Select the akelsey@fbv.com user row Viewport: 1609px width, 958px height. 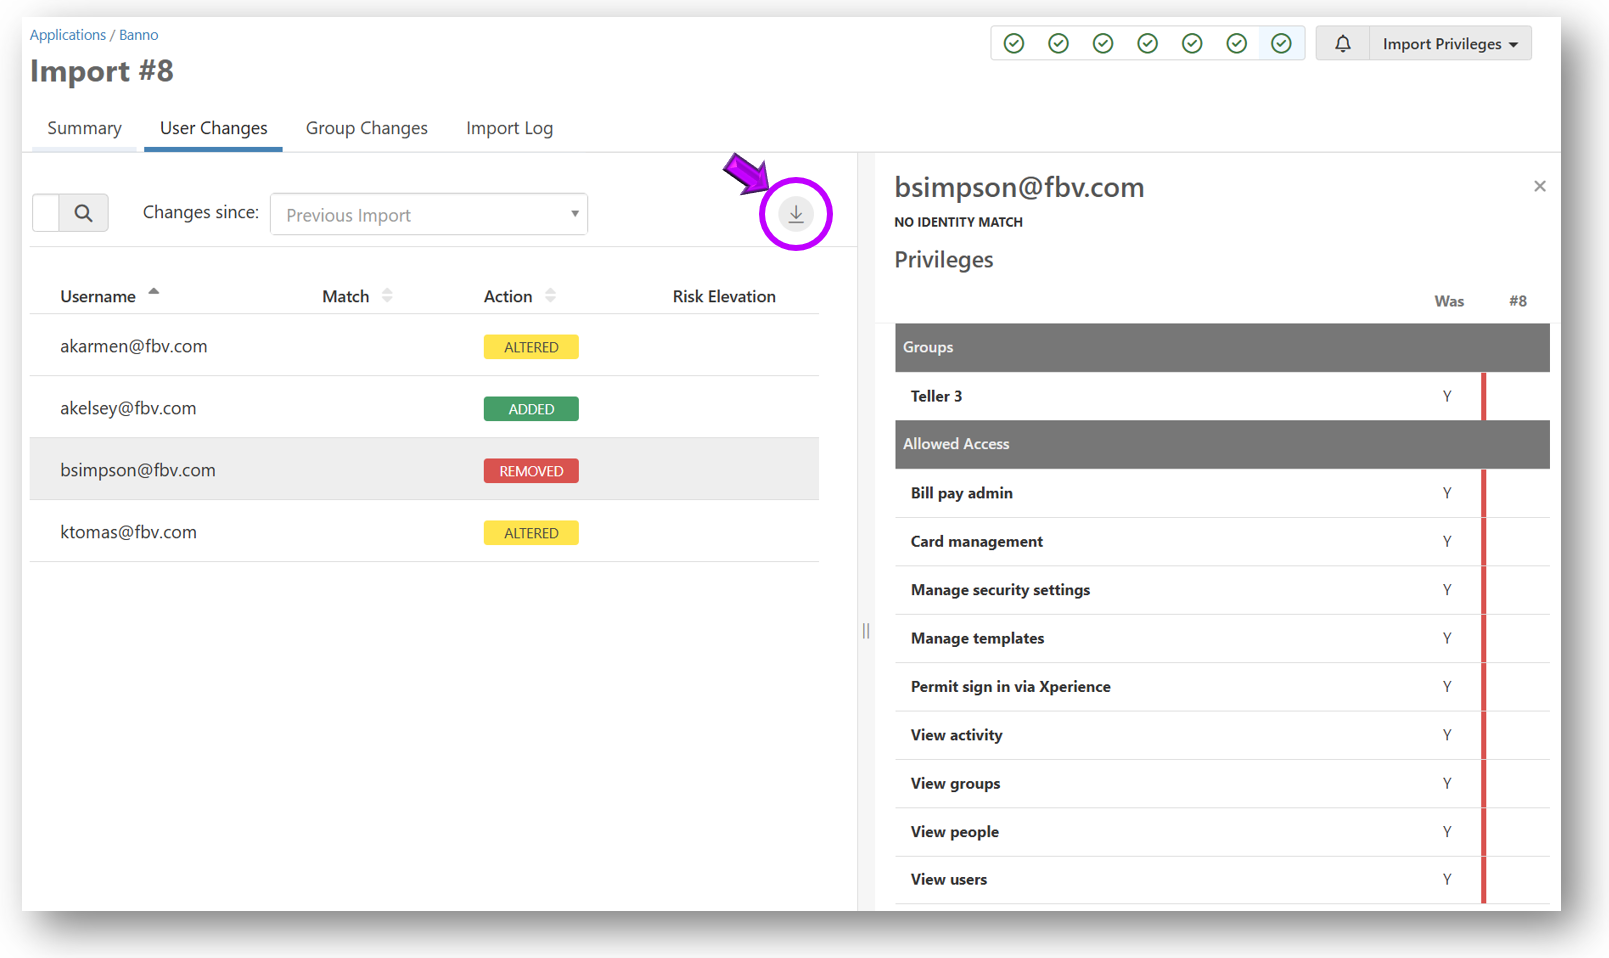click(128, 408)
